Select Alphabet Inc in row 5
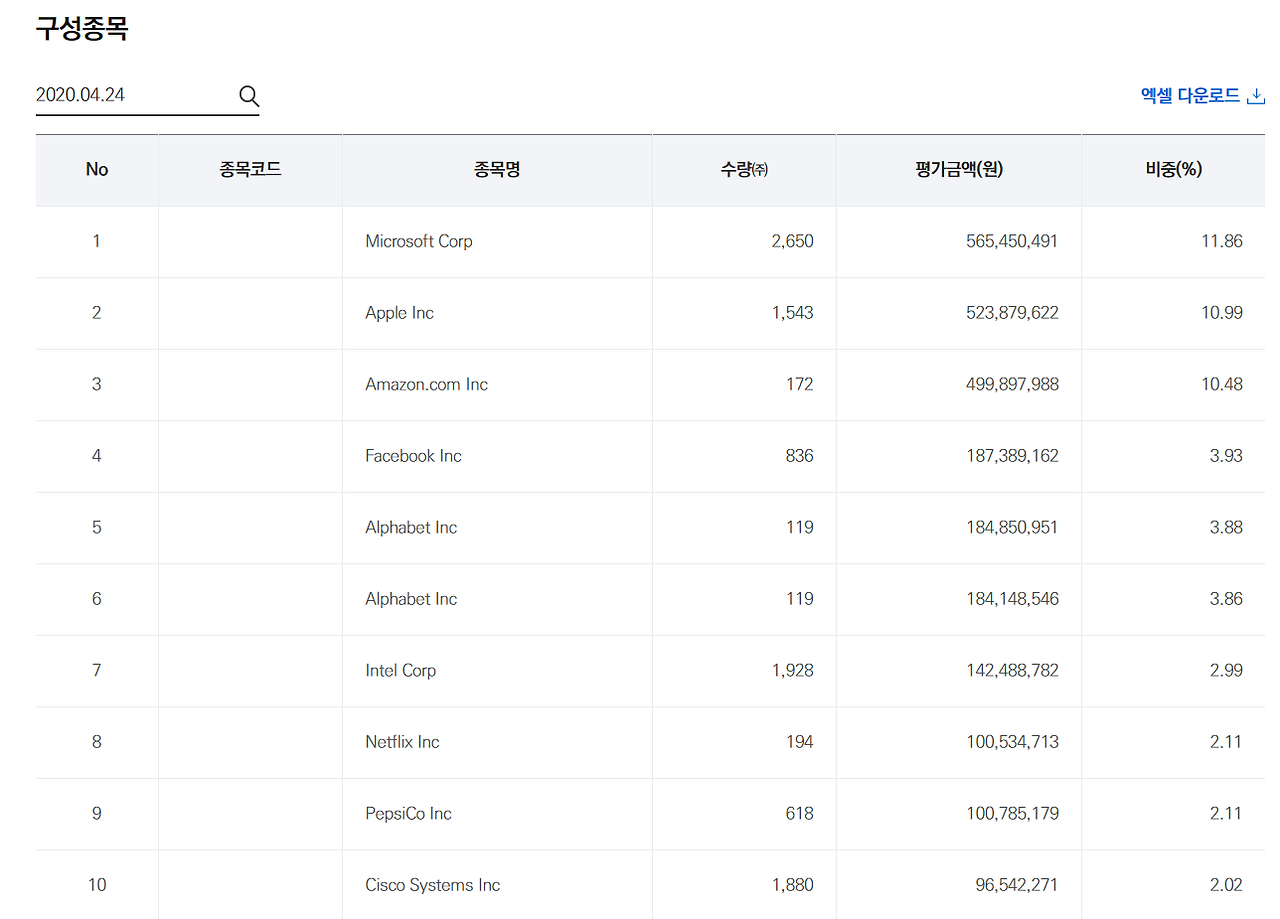Viewport: 1280px width, 919px height. [411, 527]
